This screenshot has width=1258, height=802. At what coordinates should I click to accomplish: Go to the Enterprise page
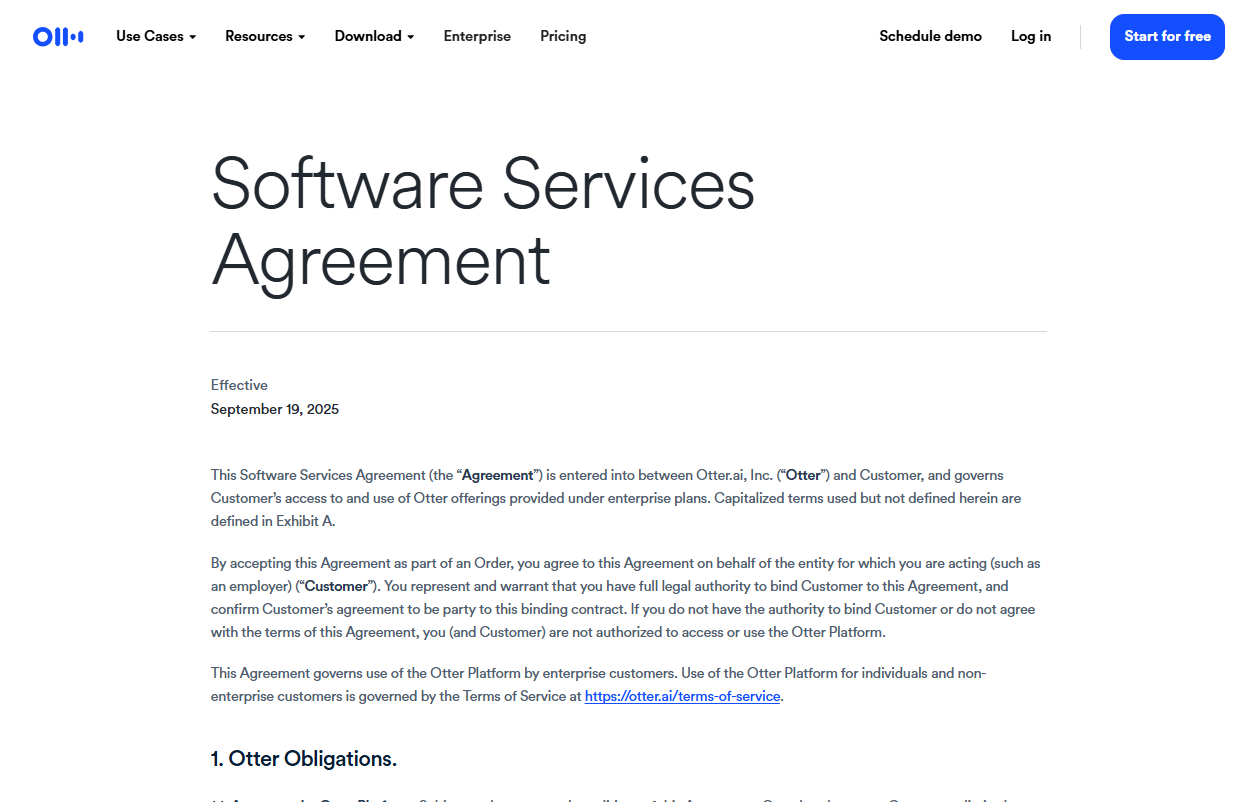pyautogui.click(x=477, y=36)
